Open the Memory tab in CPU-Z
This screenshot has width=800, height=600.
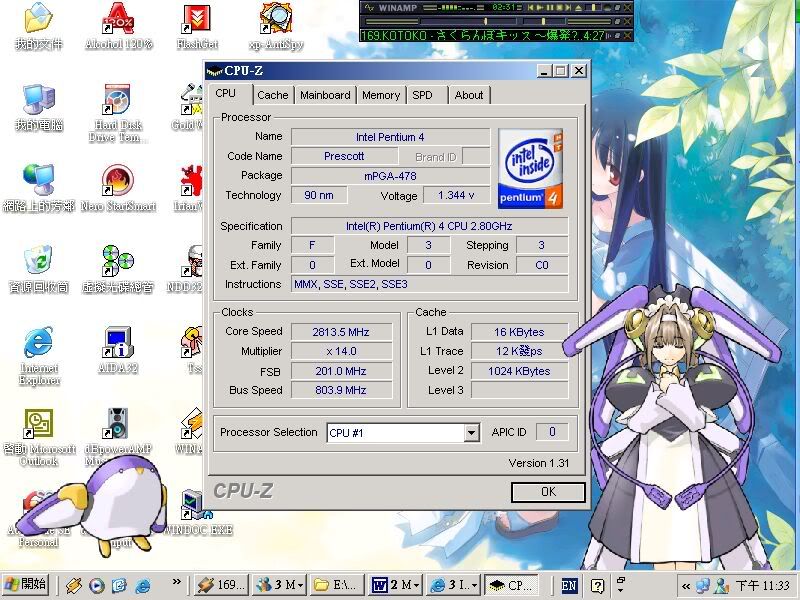[x=381, y=95]
